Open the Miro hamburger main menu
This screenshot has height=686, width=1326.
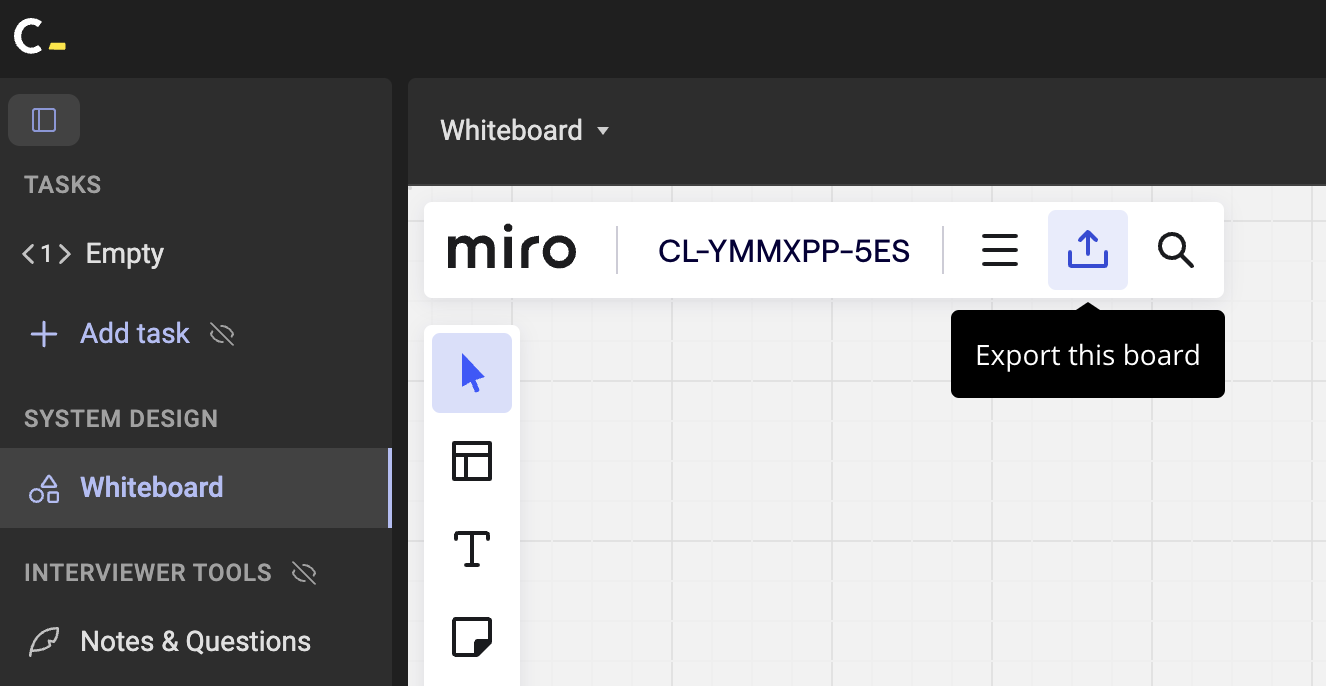pyautogui.click(x=999, y=250)
